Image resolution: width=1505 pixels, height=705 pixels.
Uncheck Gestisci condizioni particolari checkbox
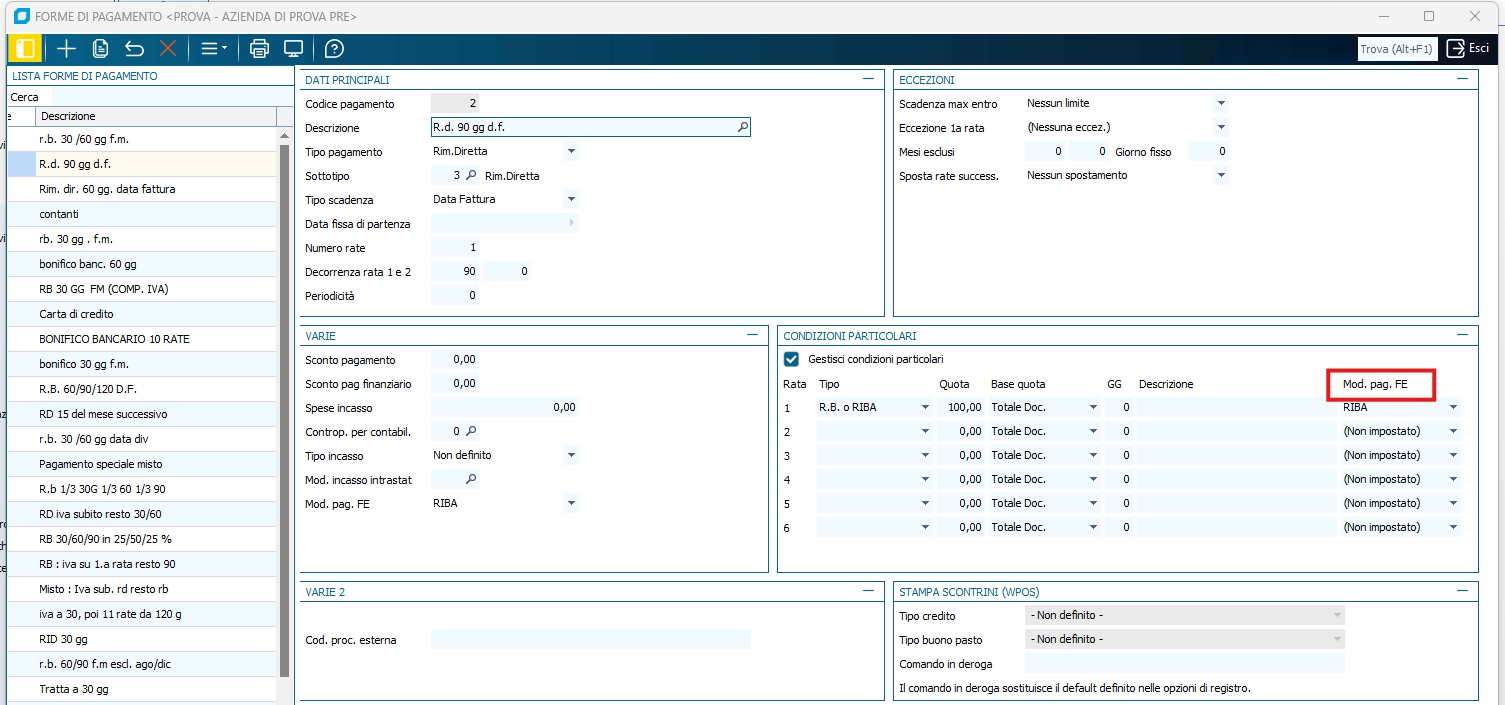tap(792, 359)
